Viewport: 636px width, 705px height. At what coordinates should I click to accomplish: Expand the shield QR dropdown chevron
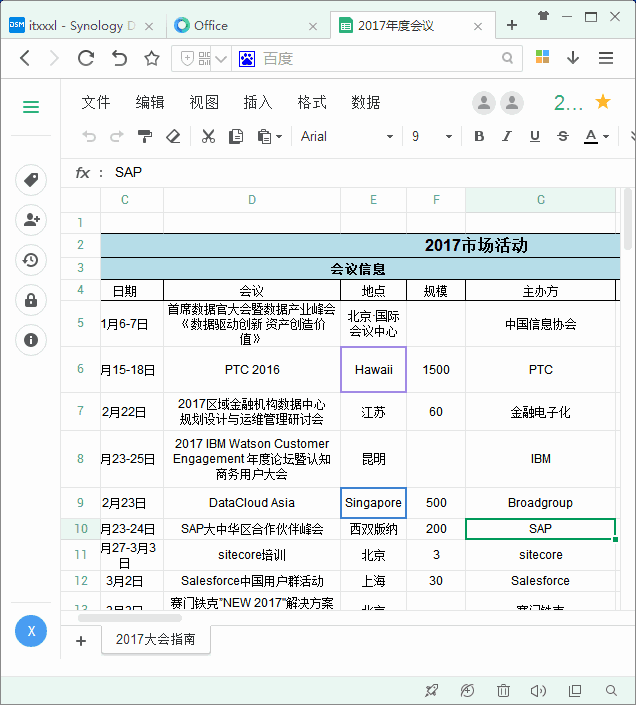pyautogui.click(x=220, y=59)
